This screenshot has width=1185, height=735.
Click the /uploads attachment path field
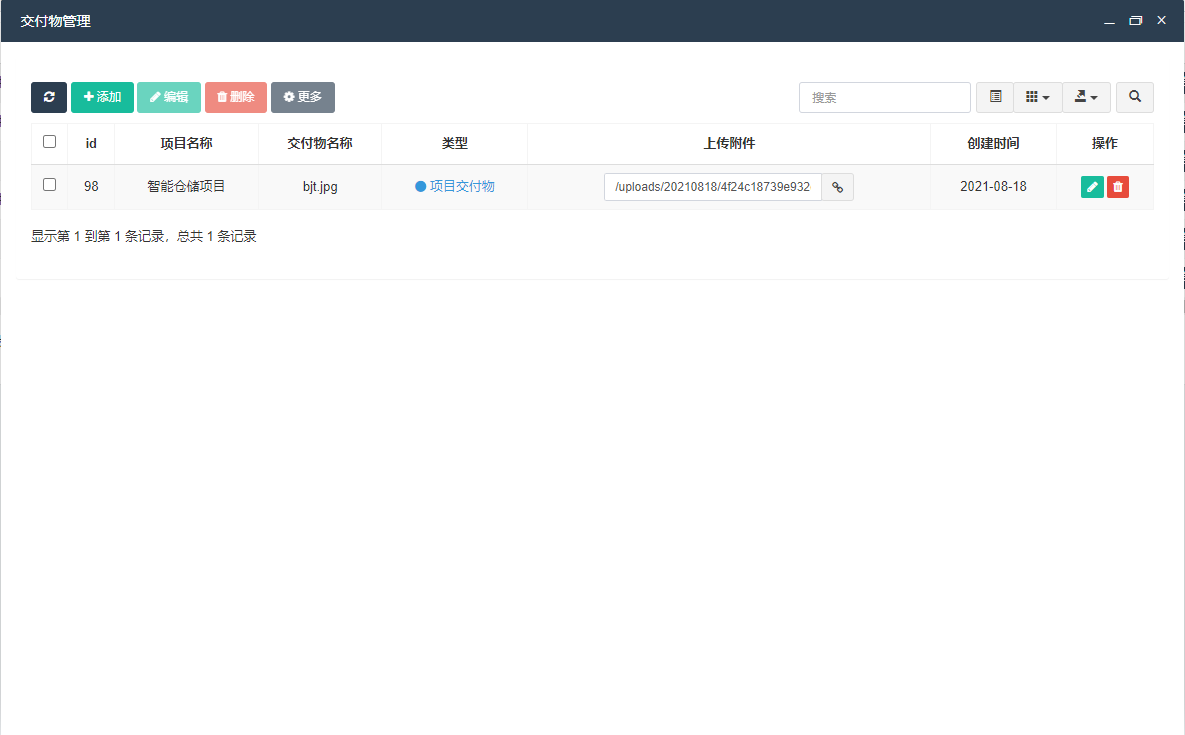[713, 187]
